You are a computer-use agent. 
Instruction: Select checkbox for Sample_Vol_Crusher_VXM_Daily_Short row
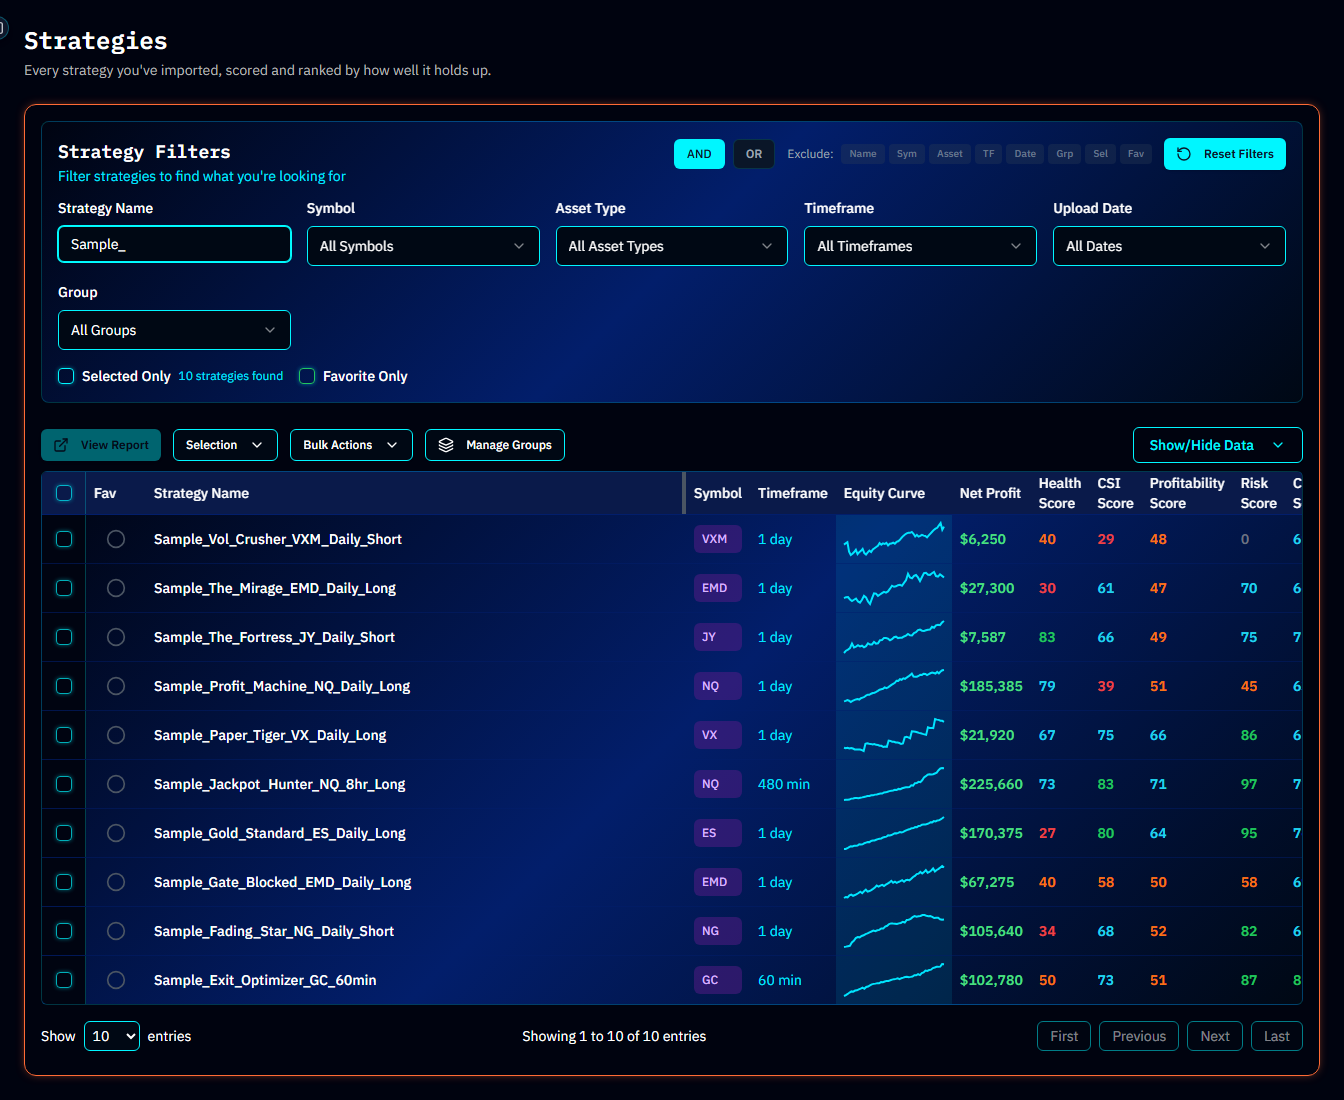(x=64, y=539)
